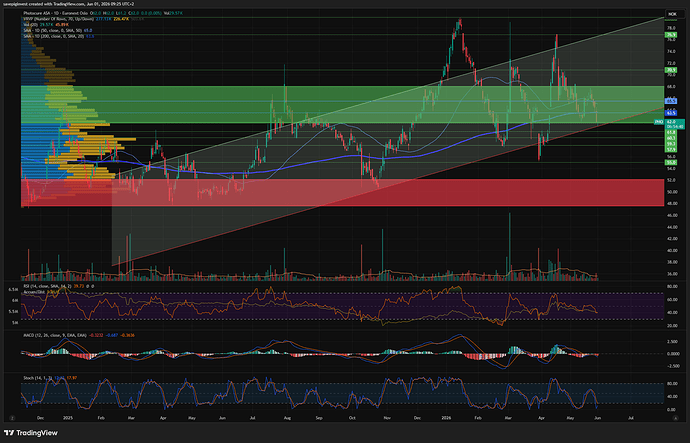Click the green 55.0 price level label
Image resolution: width=690 pixels, height=443 pixels.
click(671, 162)
